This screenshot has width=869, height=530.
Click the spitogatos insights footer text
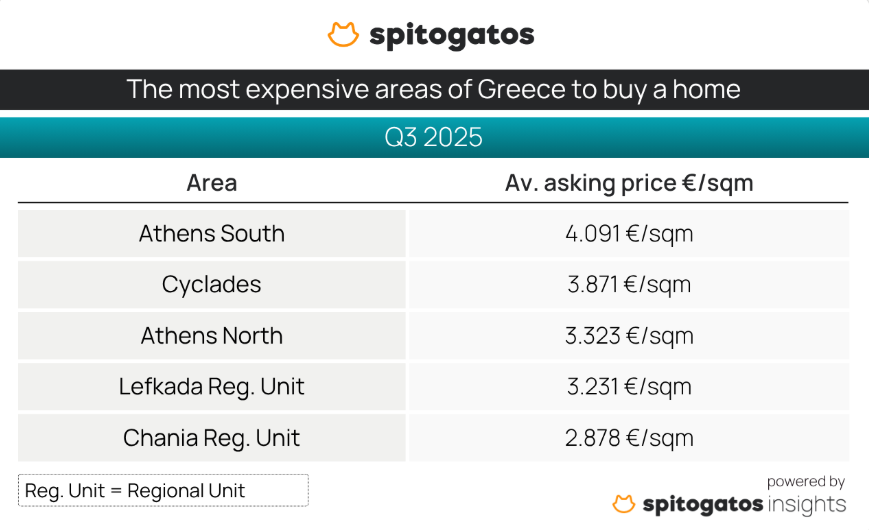(x=743, y=504)
